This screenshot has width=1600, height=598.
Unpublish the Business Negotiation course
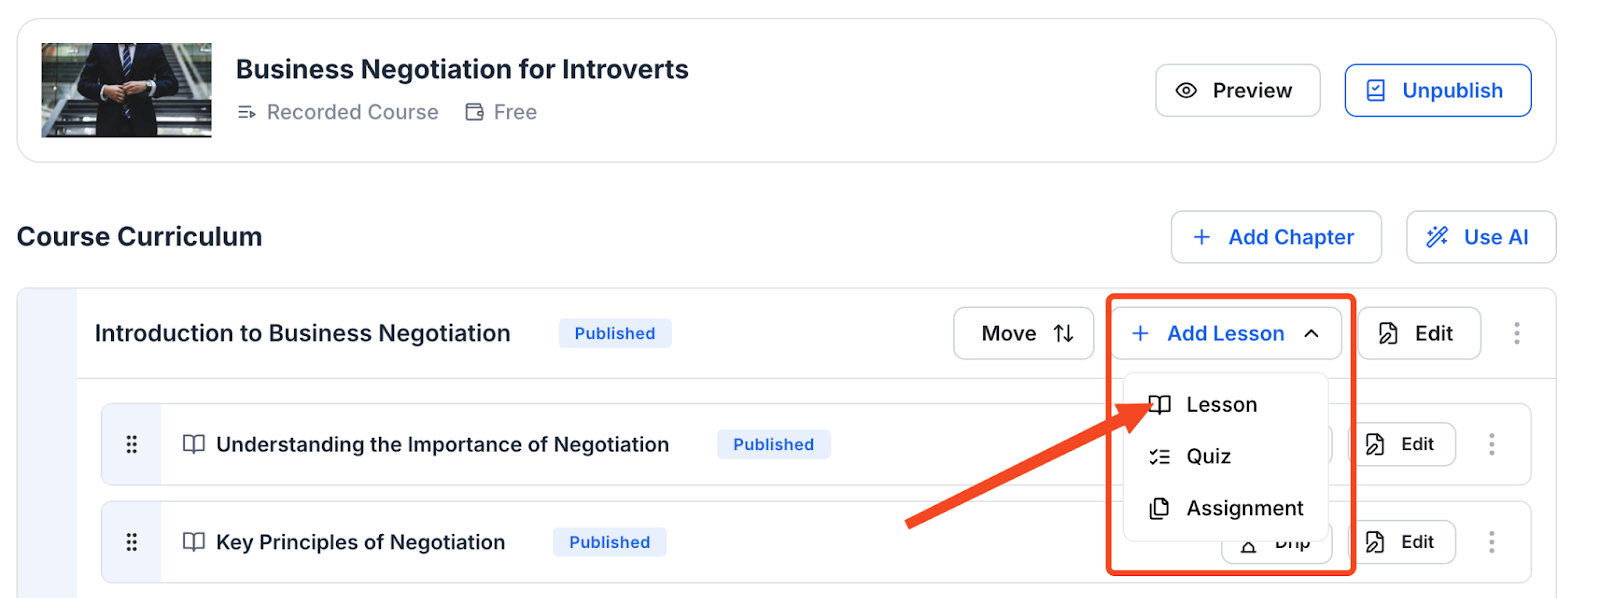pos(1437,91)
